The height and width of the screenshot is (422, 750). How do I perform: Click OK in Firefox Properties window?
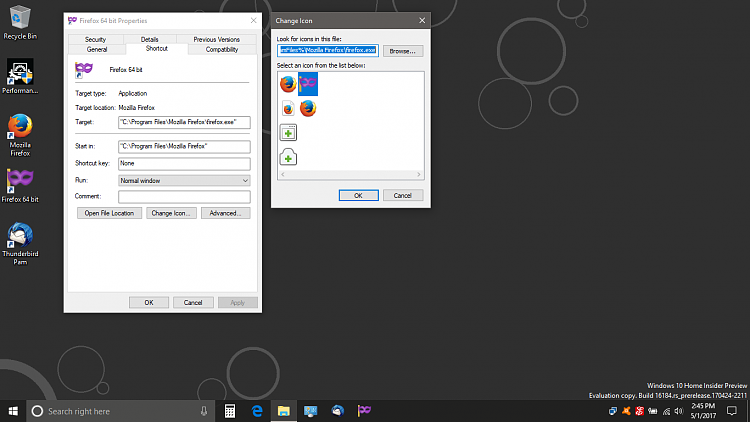coord(149,302)
